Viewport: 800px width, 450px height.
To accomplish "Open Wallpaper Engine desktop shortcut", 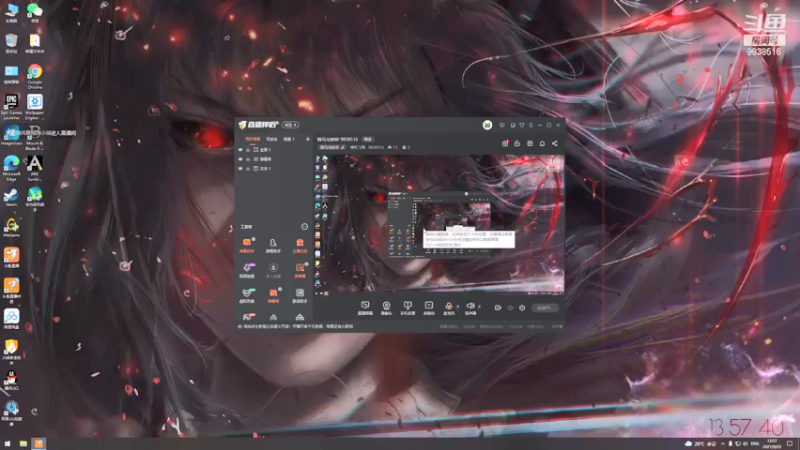I will tap(35, 107).
